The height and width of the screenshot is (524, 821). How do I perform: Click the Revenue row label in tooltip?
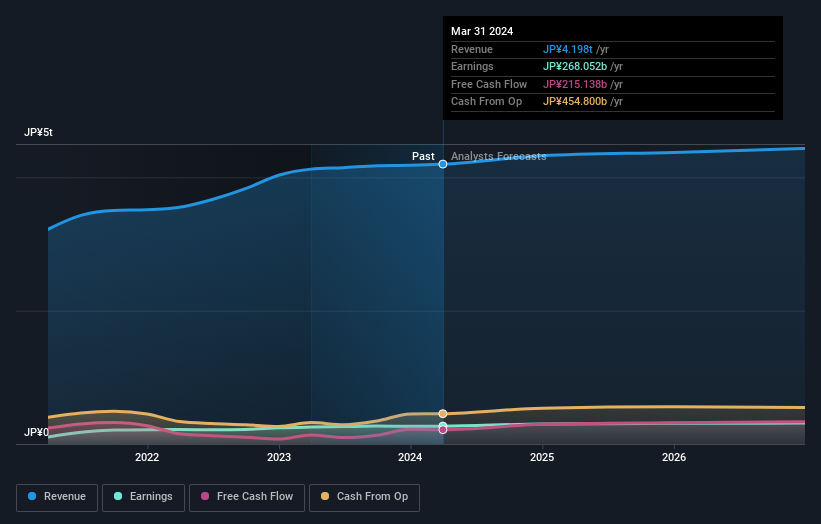(472, 49)
